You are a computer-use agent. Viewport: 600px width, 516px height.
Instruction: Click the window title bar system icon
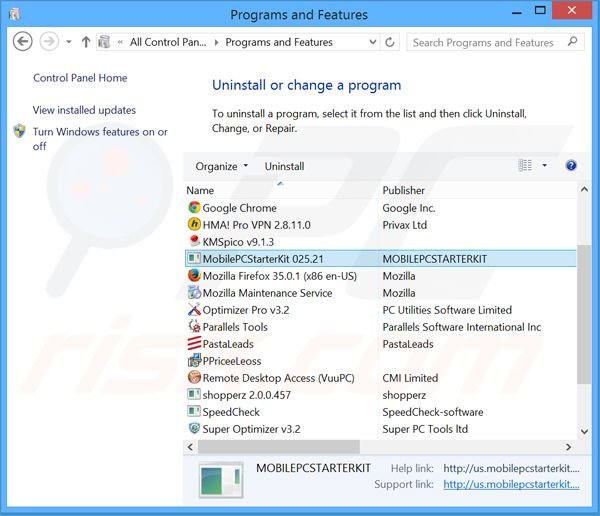[14, 14]
